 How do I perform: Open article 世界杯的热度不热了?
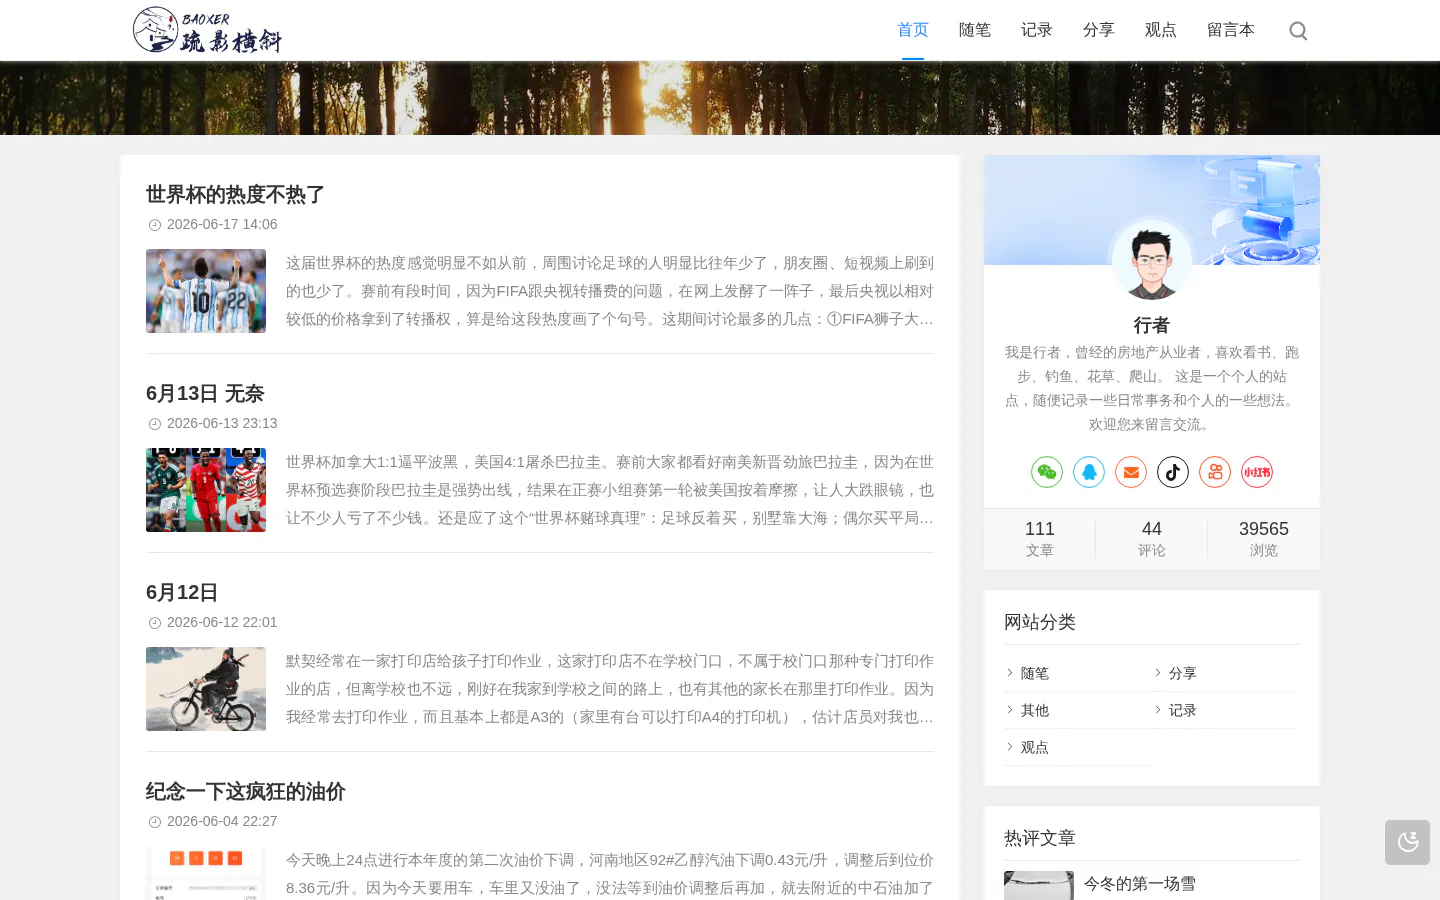235,194
